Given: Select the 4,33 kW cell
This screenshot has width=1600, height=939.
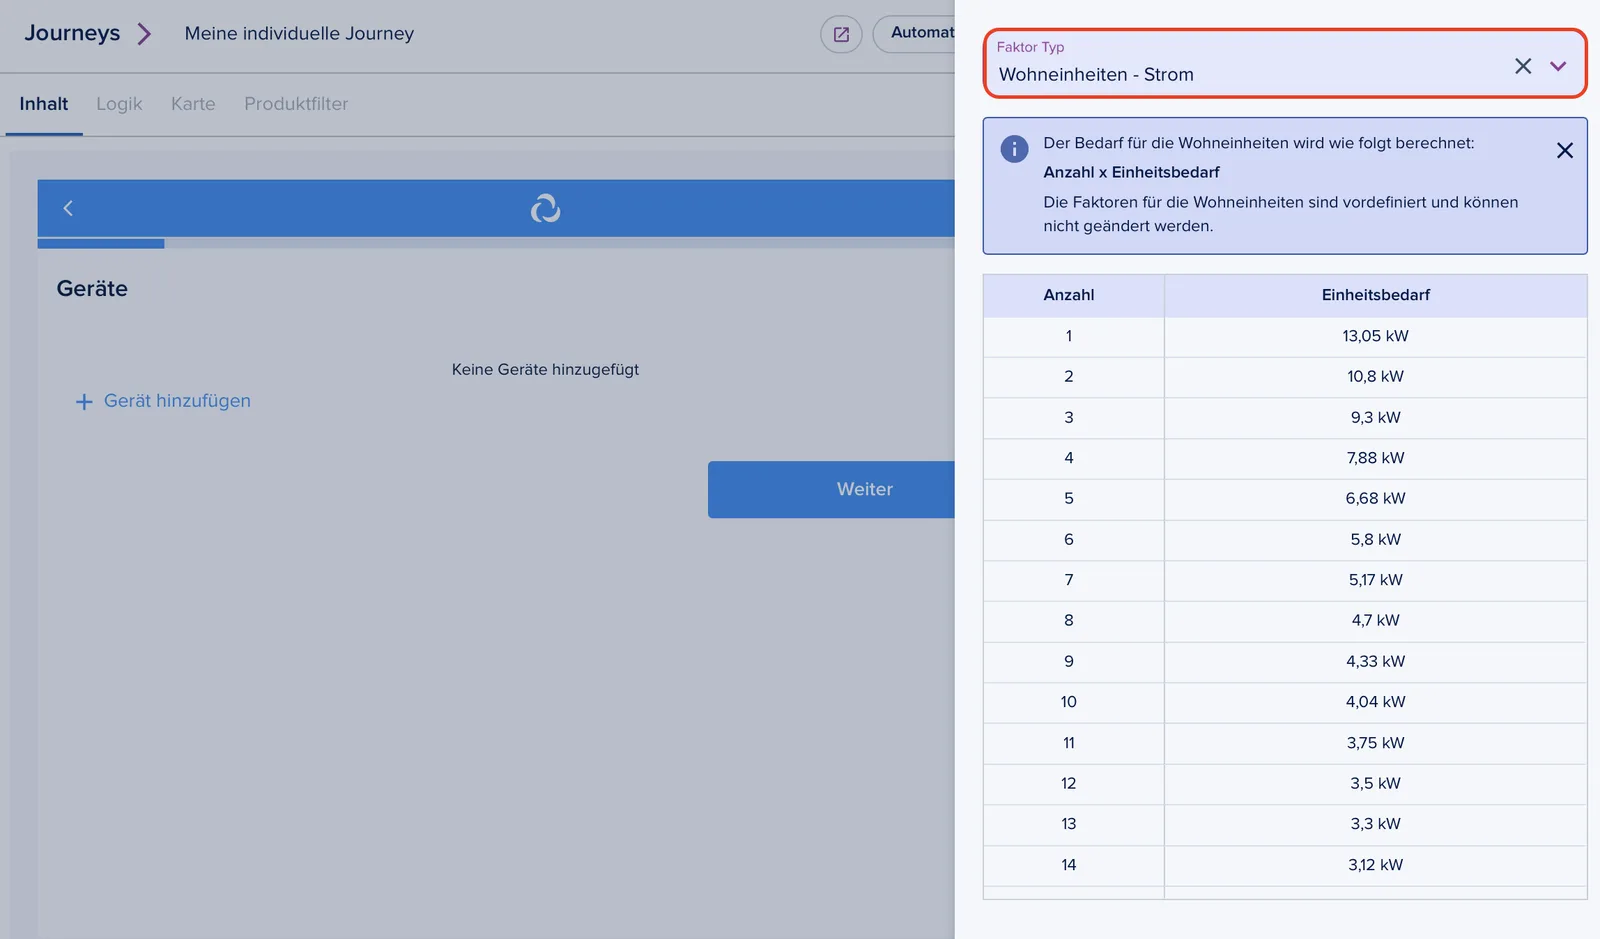Looking at the screenshot, I should click(x=1375, y=662).
